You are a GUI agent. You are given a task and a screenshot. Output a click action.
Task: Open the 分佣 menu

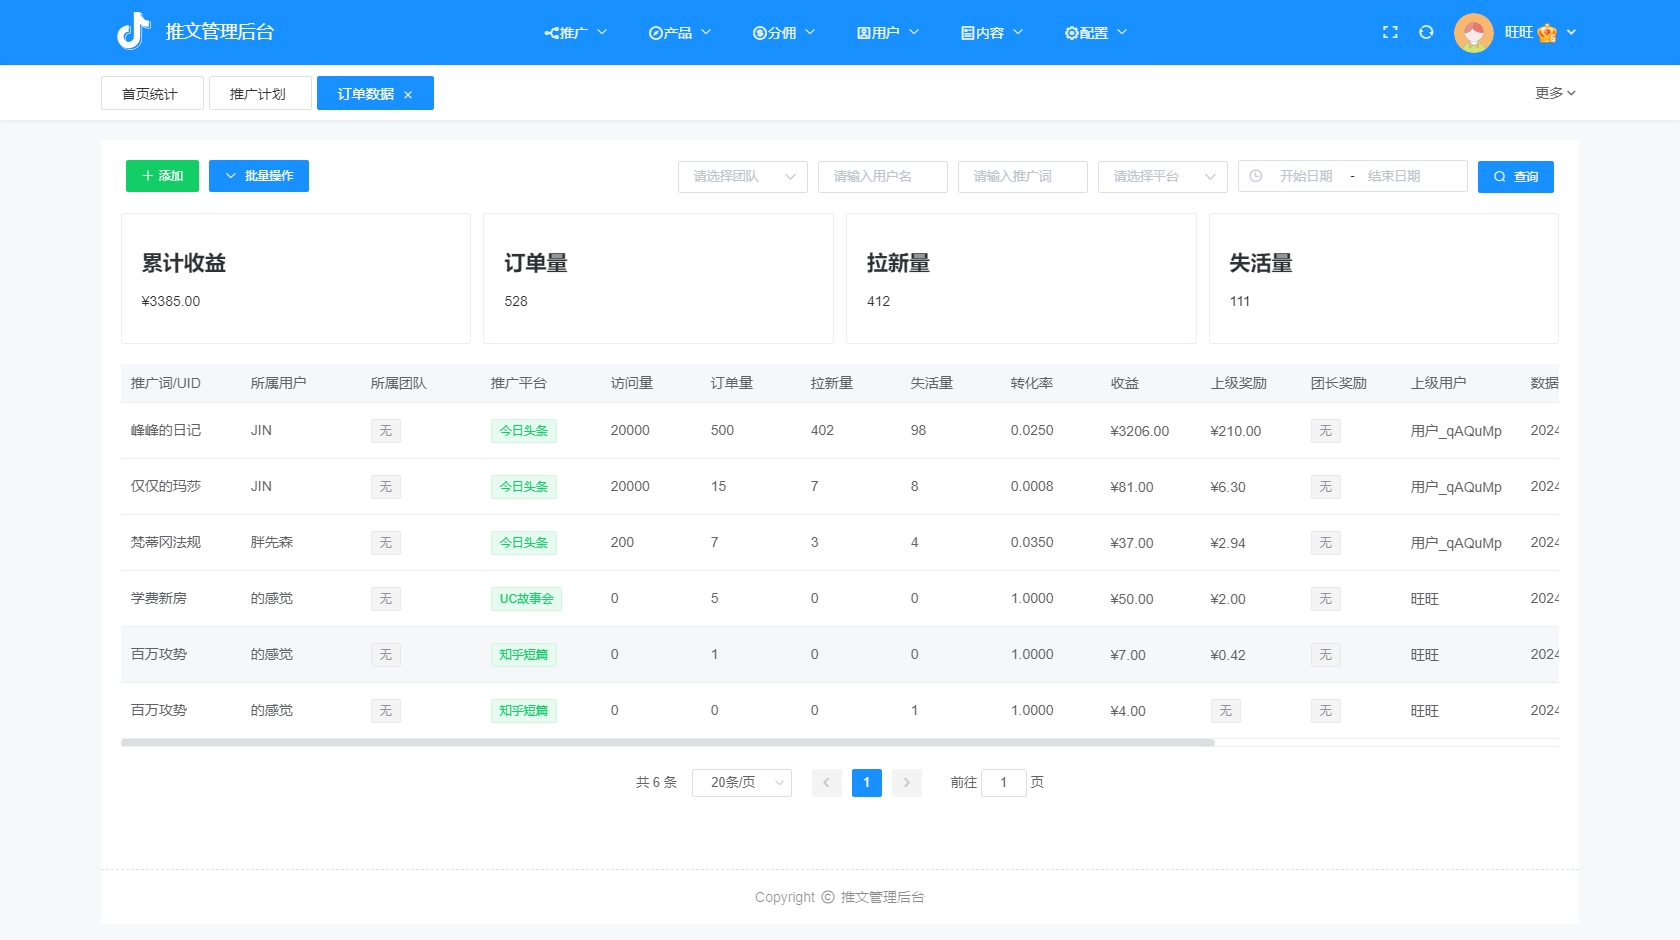[784, 33]
